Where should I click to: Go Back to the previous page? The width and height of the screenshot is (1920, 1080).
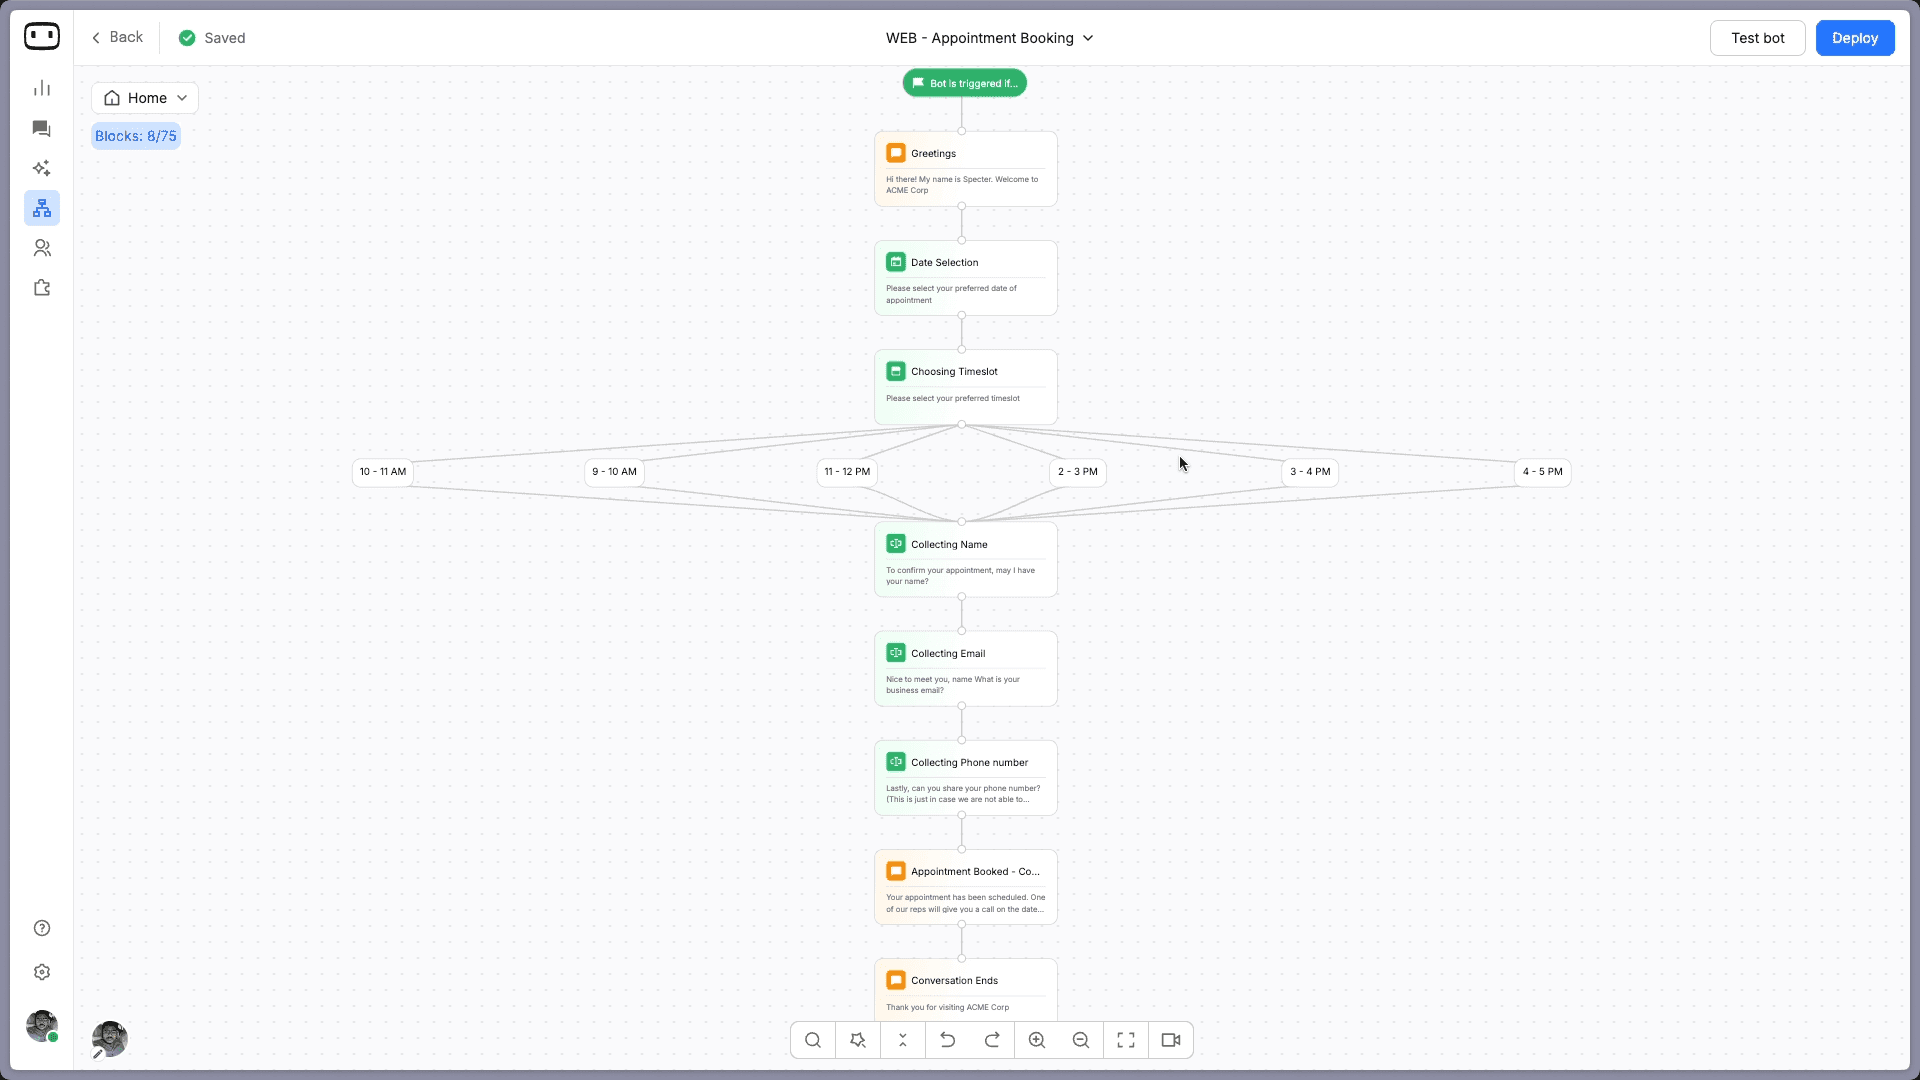[x=117, y=37]
